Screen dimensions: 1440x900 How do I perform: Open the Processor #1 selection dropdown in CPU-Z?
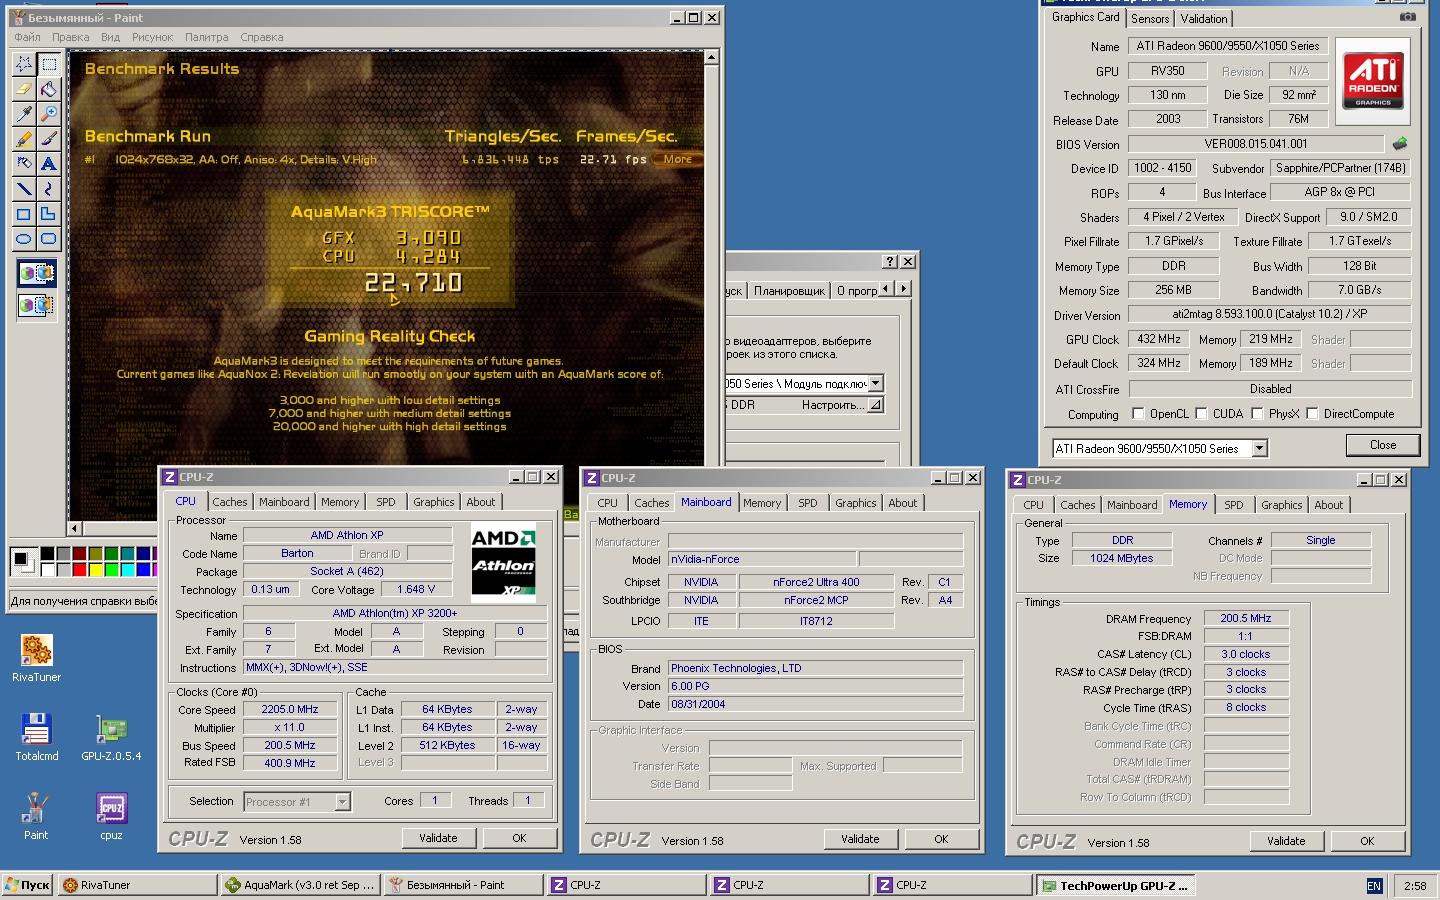point(342,801)
